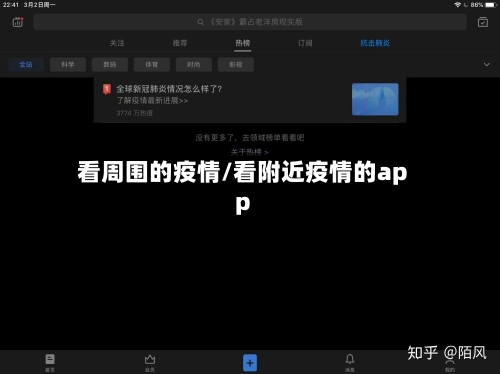Select the 科学 category chip
The width and height of the screenshot is (500, 374).
point(68,64)
